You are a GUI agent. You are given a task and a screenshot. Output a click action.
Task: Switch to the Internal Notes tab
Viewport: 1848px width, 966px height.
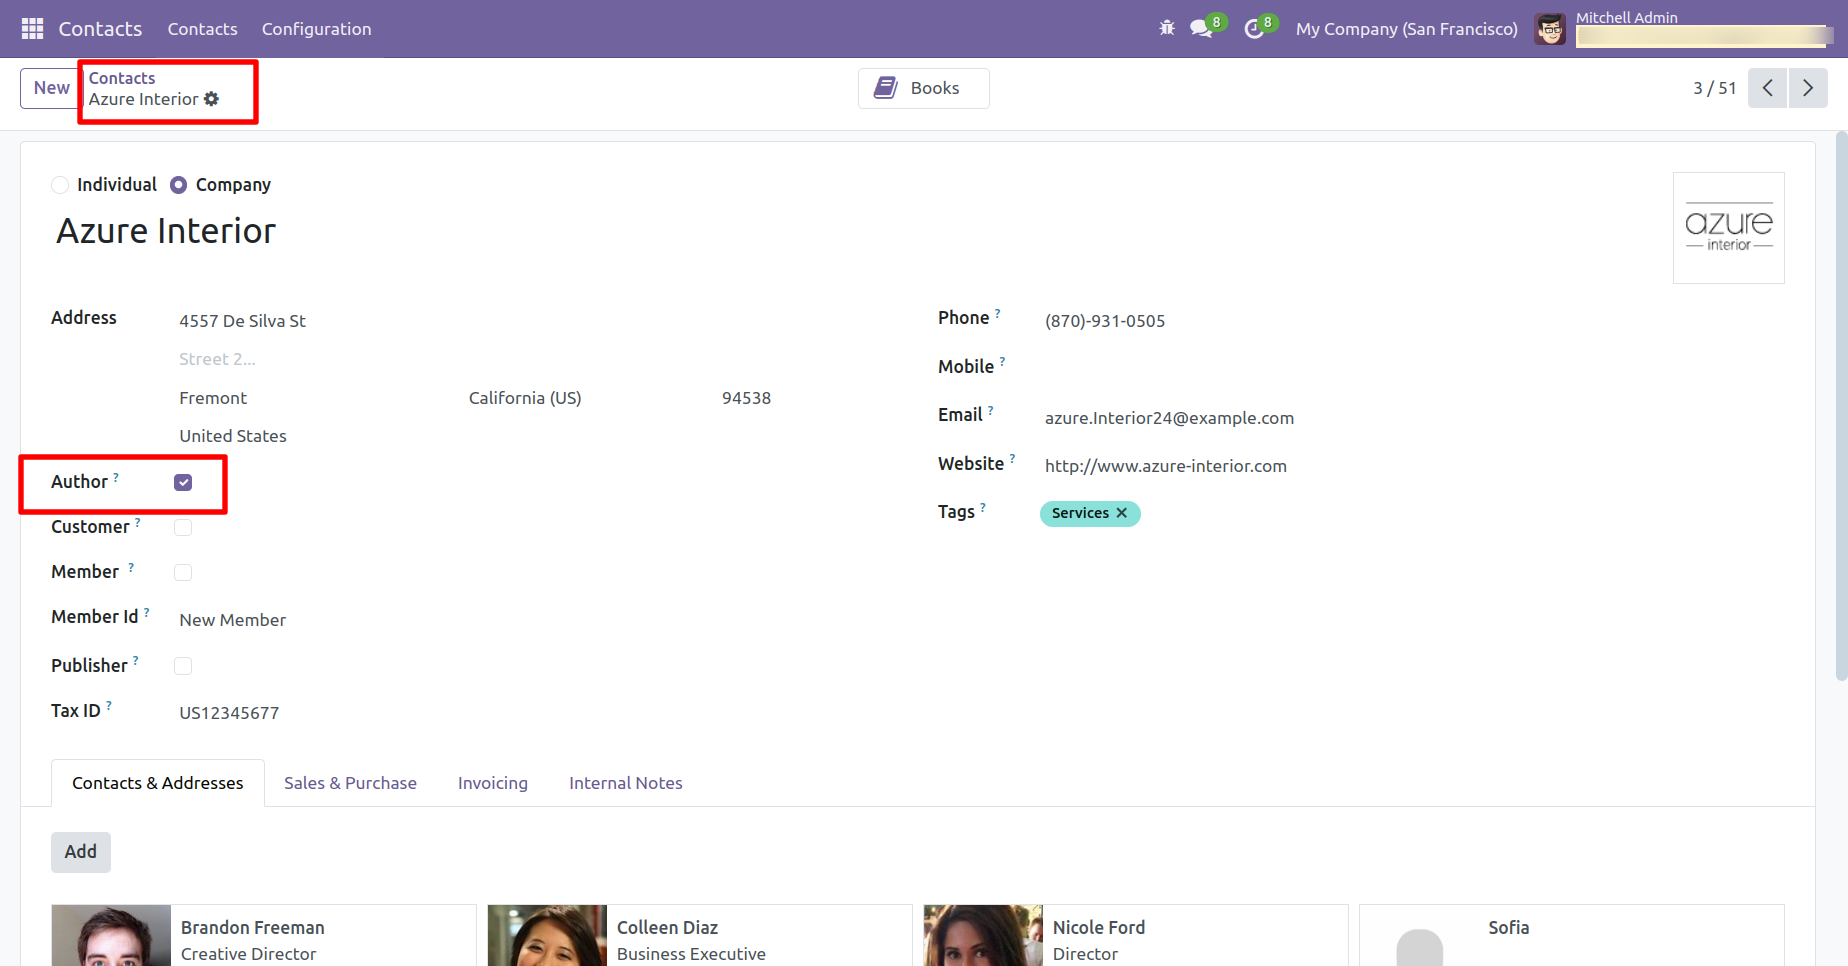(x=625, y=783)
